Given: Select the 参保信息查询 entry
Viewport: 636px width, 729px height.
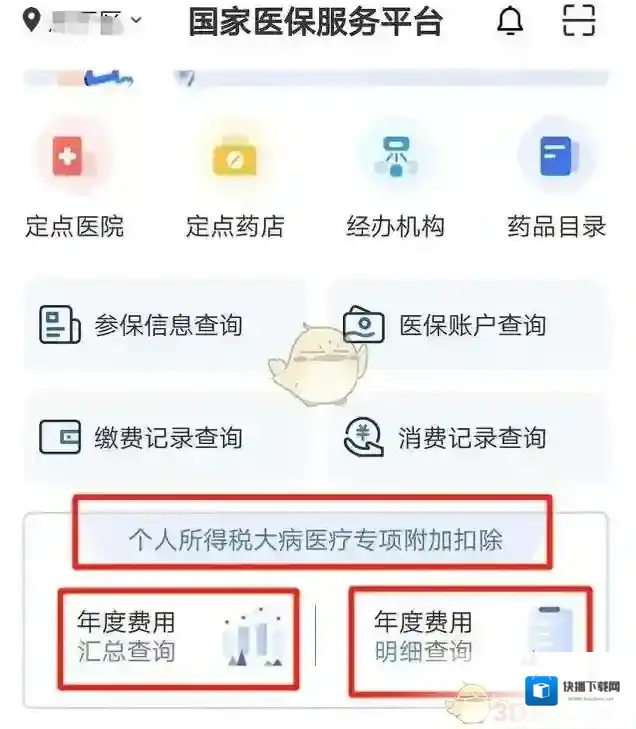Looking at the screenshot, I should (x=165, y=325).
